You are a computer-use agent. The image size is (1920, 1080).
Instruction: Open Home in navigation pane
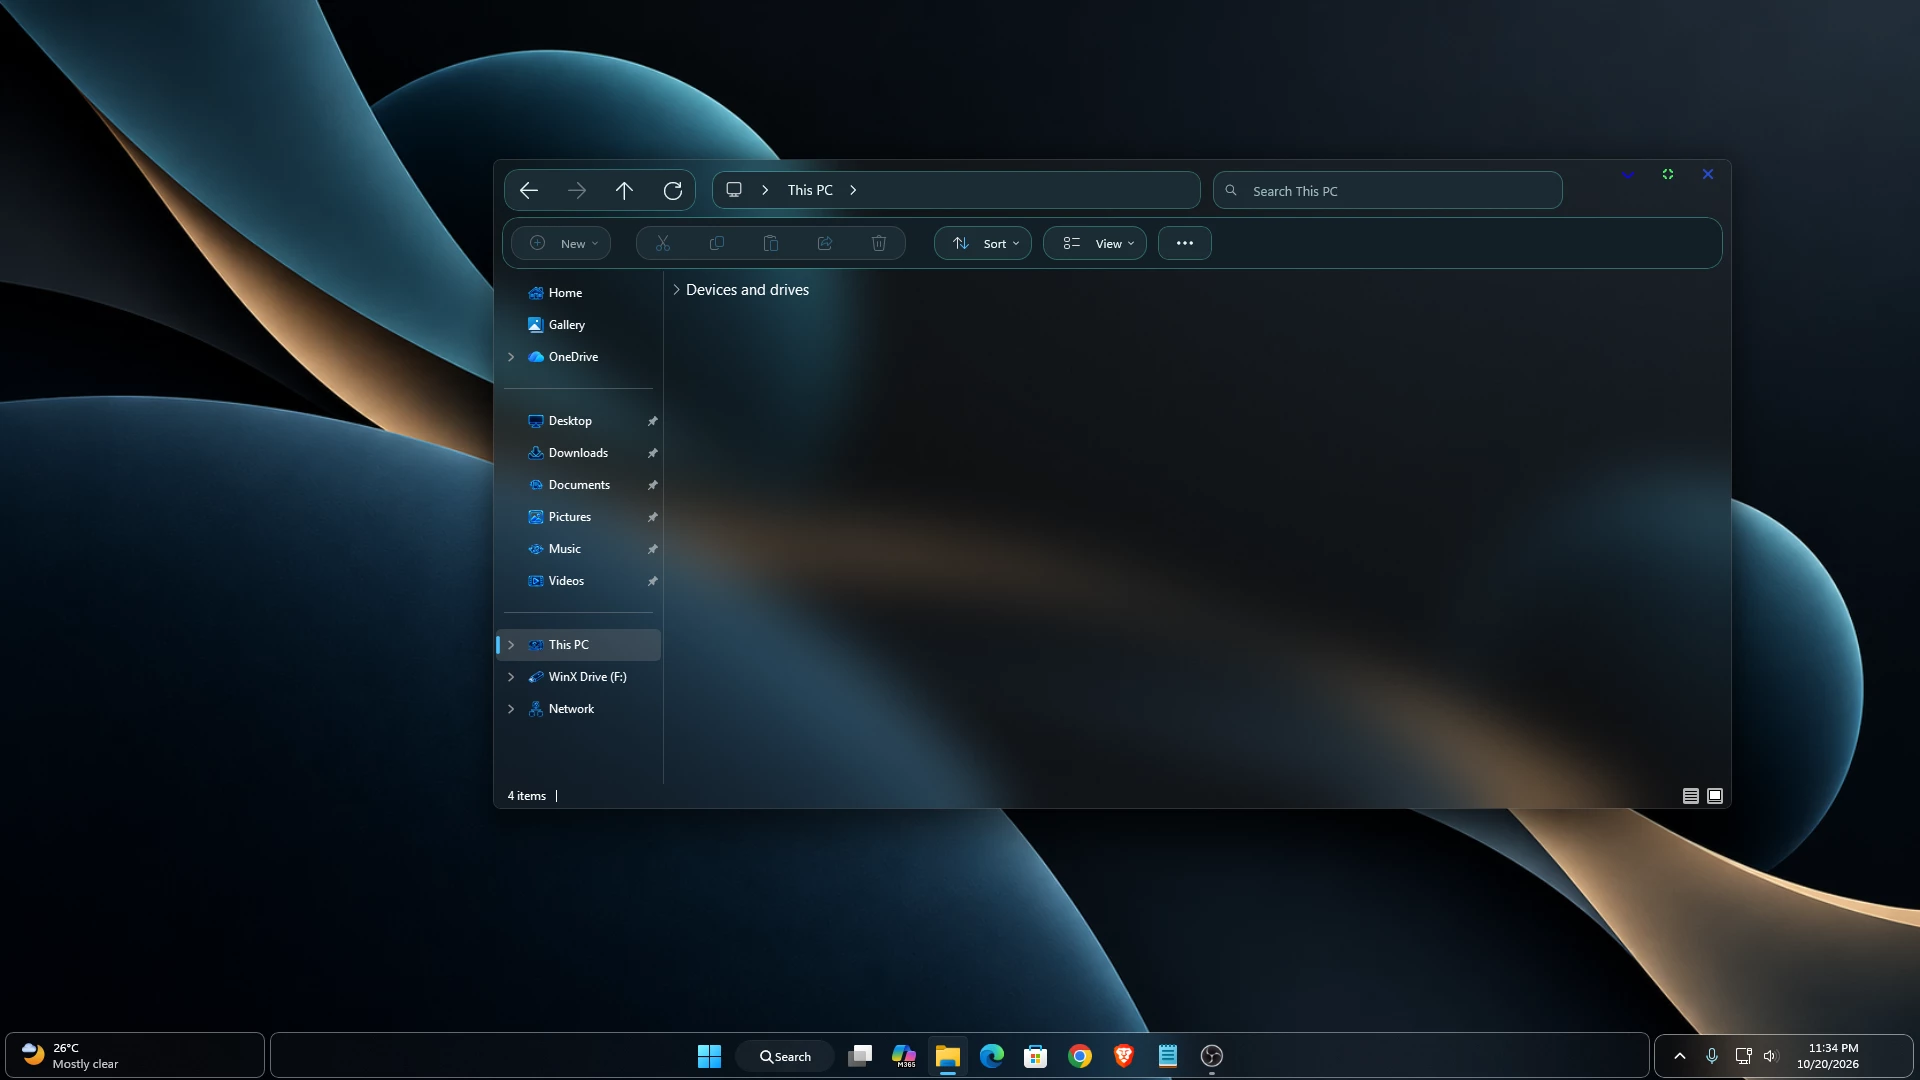coord(565,293)
